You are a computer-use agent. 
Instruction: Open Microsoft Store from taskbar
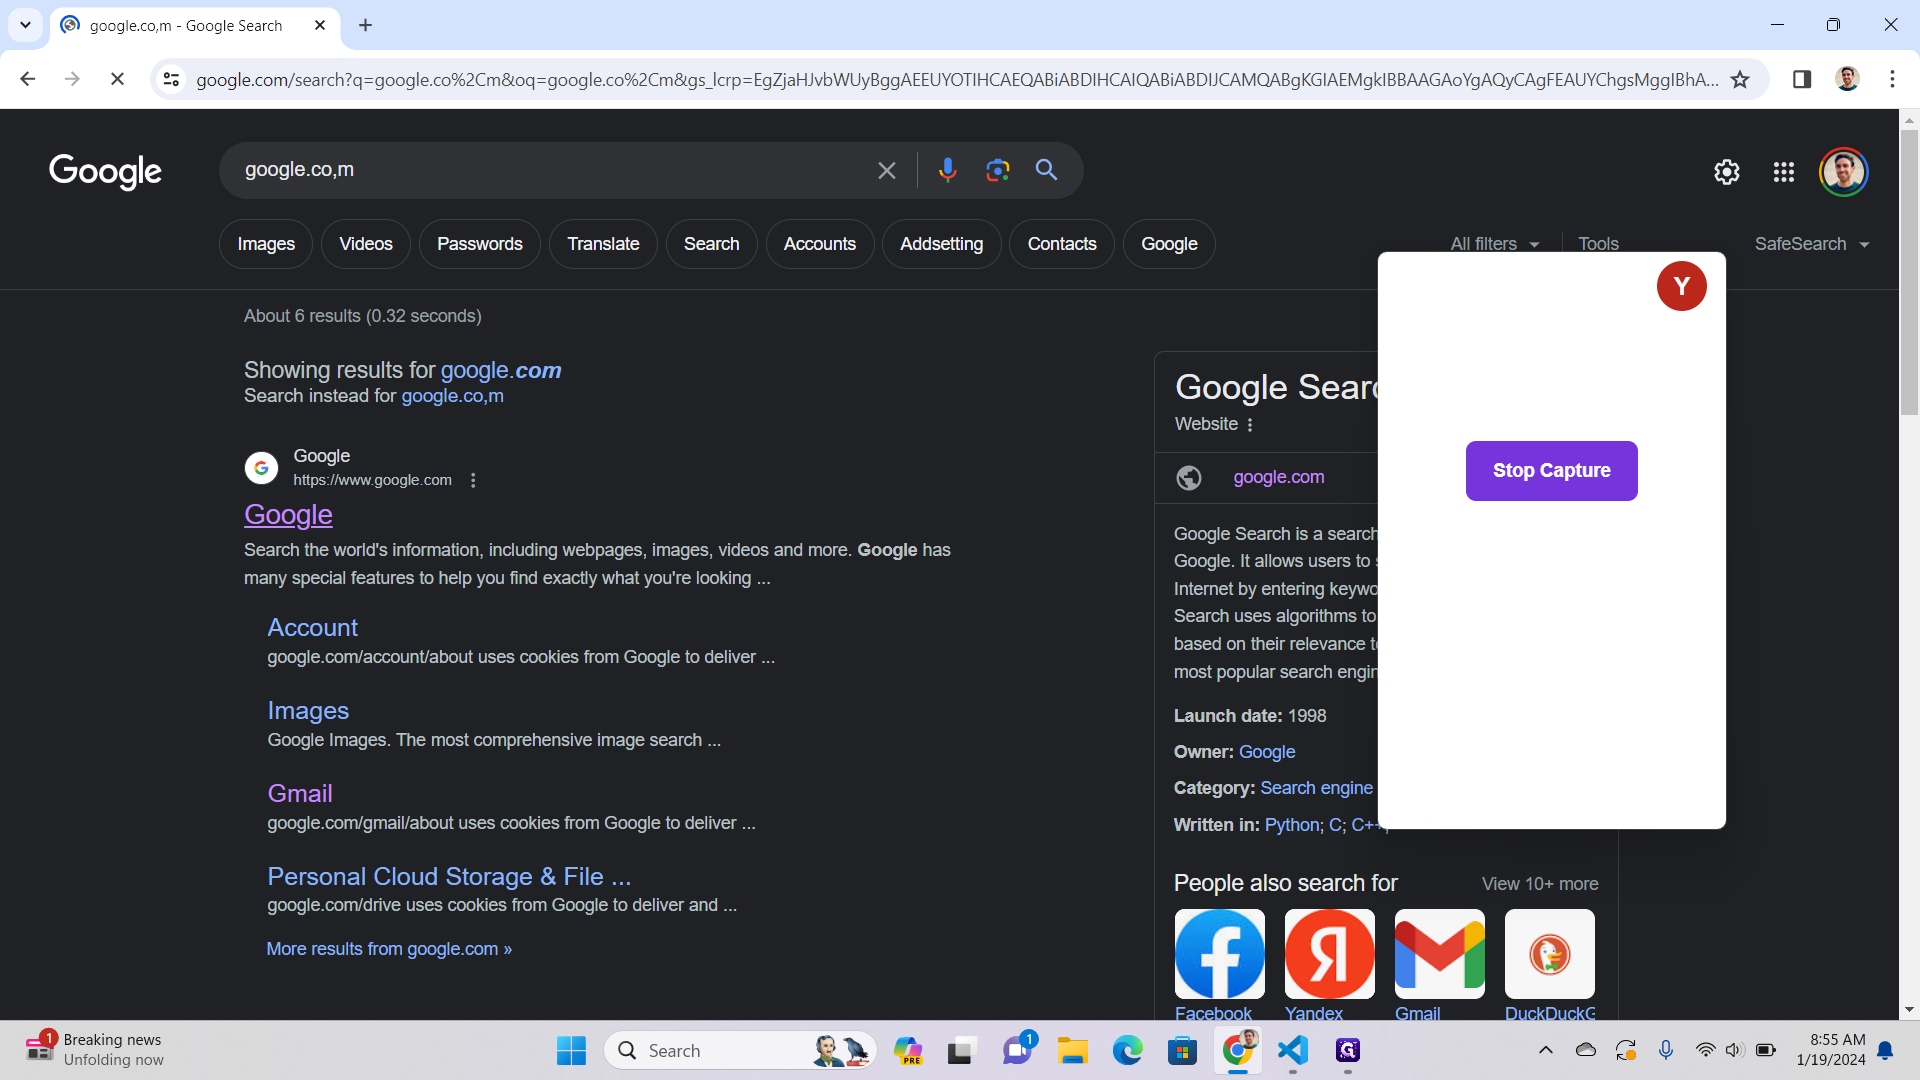(1182, 1050)
